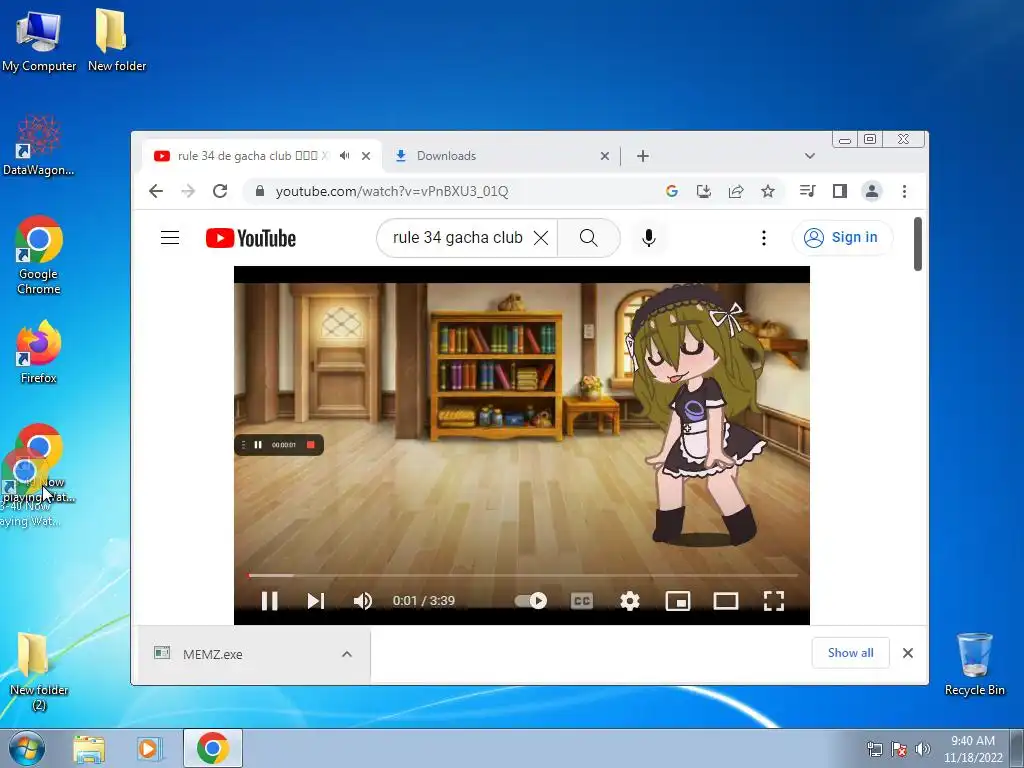Select the DataWagon desktop shortcut
Viewport: 1024px width, 768px height.
tap(39, 145)
